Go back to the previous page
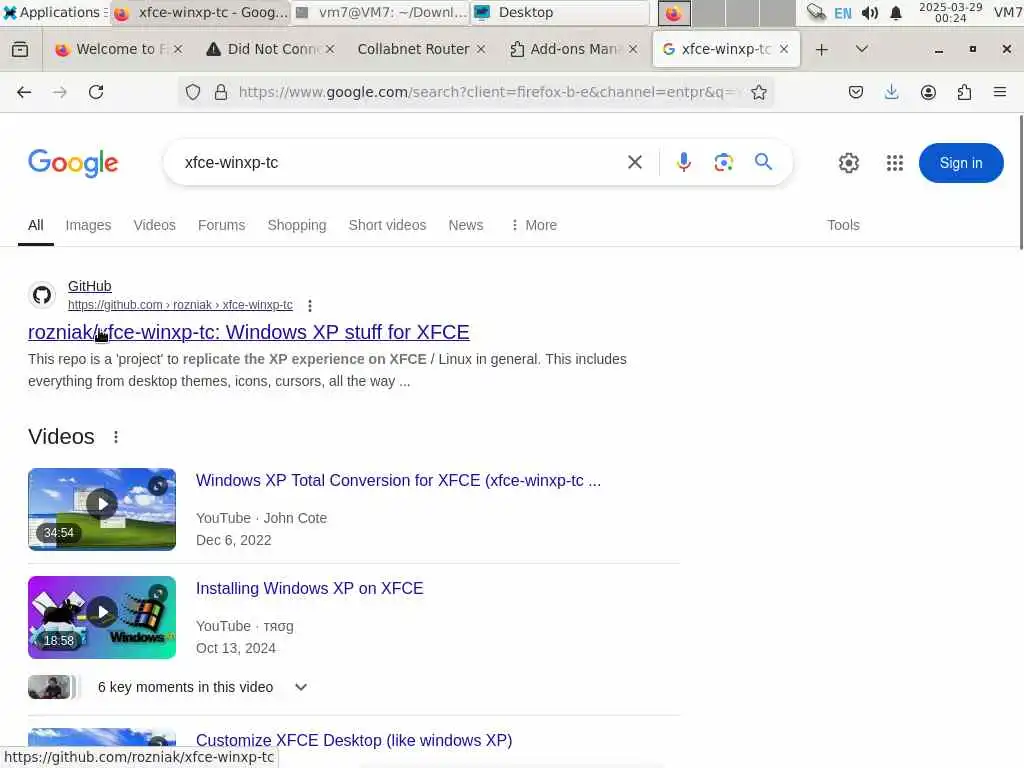The height and width of the screenshot is (768, 1024). (24, 92)
